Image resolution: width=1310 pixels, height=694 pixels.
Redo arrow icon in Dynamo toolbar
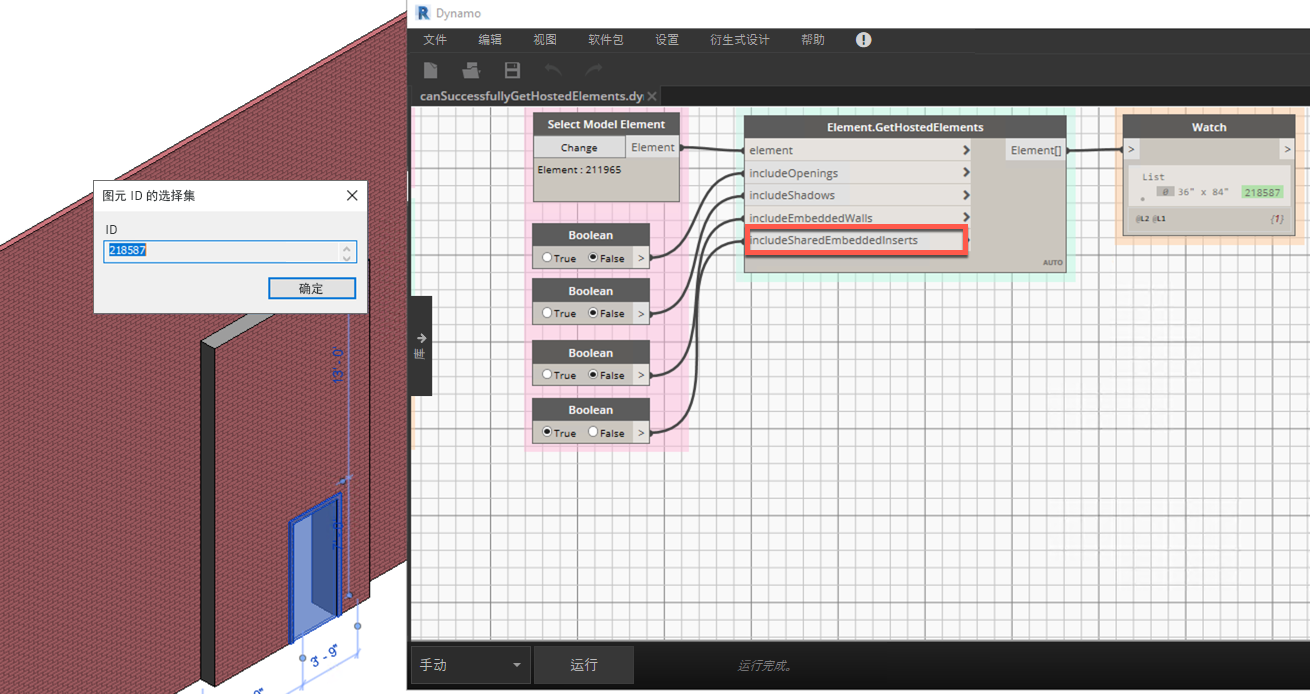[594, 70]
